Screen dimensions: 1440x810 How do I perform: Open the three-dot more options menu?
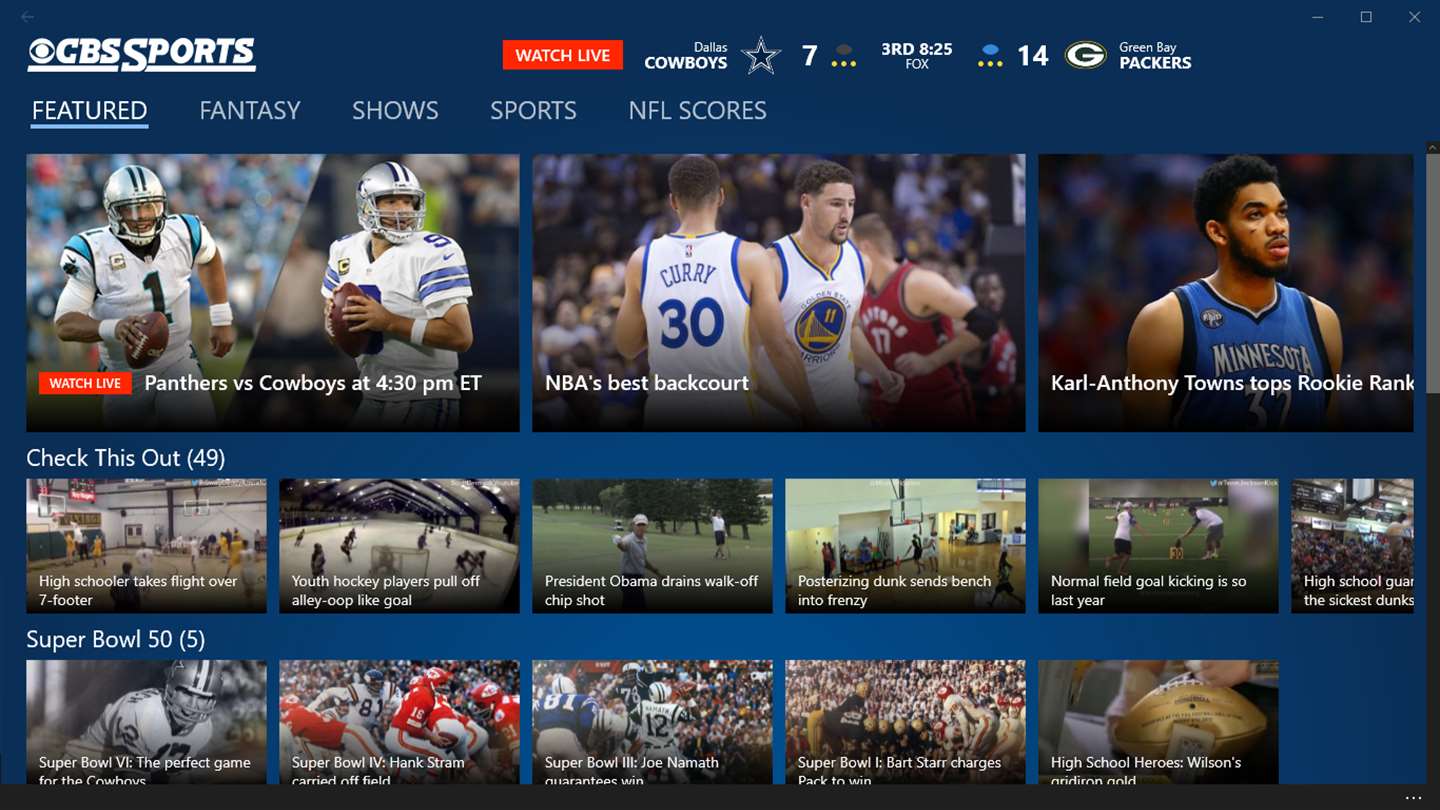click(x=1413, y=798)
